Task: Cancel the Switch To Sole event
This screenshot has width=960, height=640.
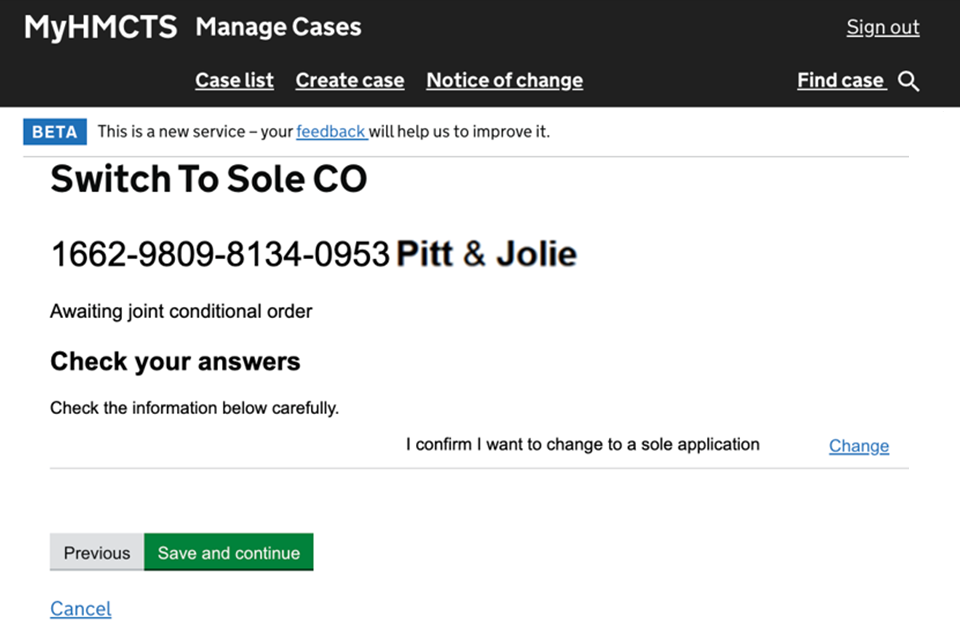Action: point(80,609)
